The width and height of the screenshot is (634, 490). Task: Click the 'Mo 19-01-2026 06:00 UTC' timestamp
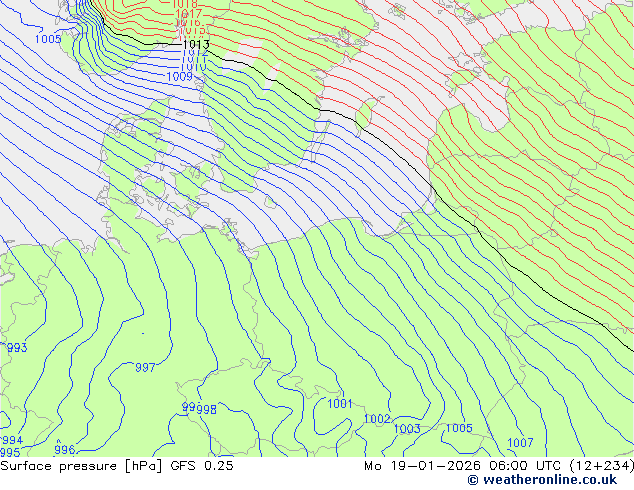(x=464, y=466)
